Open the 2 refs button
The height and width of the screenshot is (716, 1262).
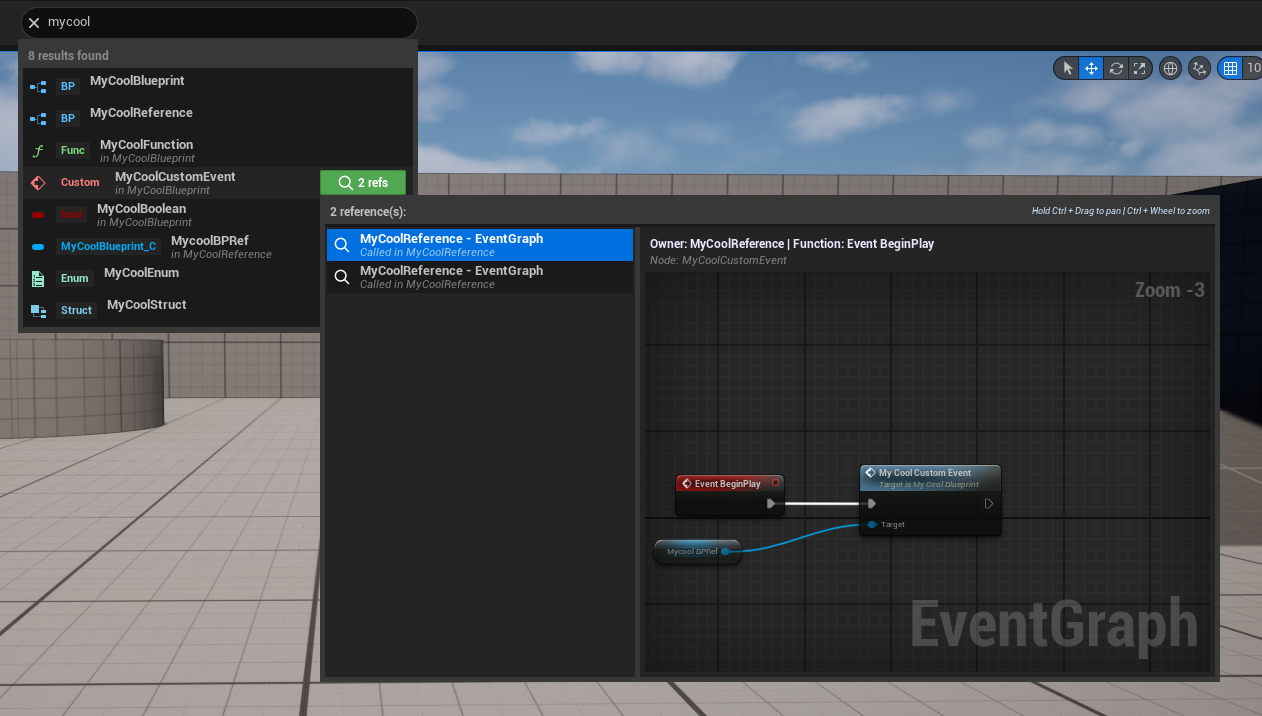(x=363, y=183)
